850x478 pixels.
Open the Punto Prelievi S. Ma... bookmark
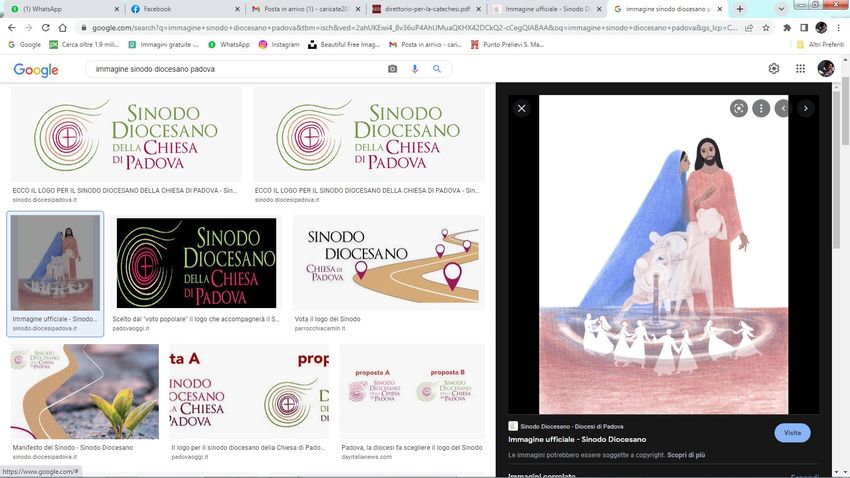click(507, 44)
